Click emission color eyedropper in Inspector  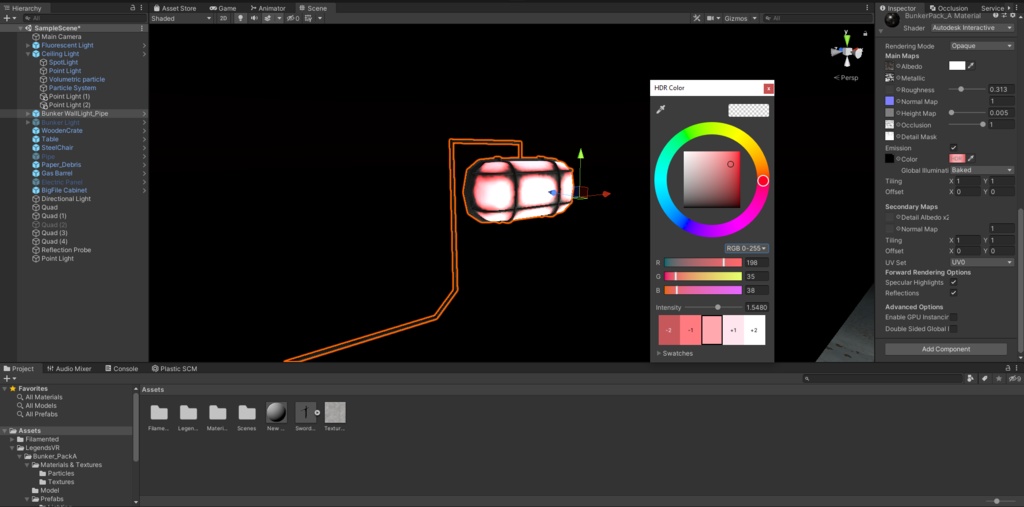click(x=971, y=159)
